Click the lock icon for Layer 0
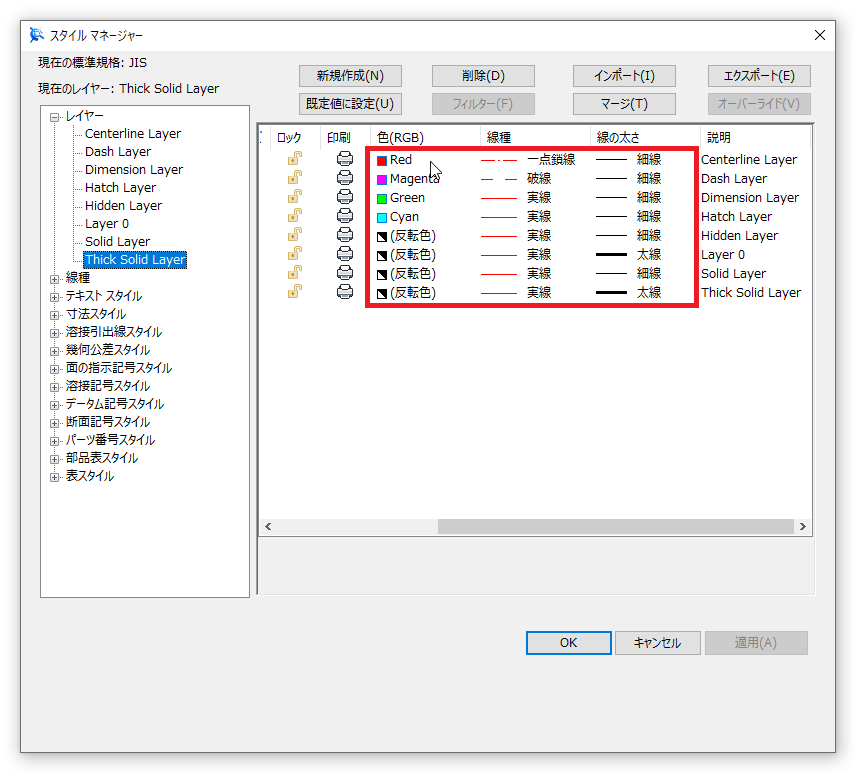The height and width of the screenshot is (773, 856). pos(295,254)
